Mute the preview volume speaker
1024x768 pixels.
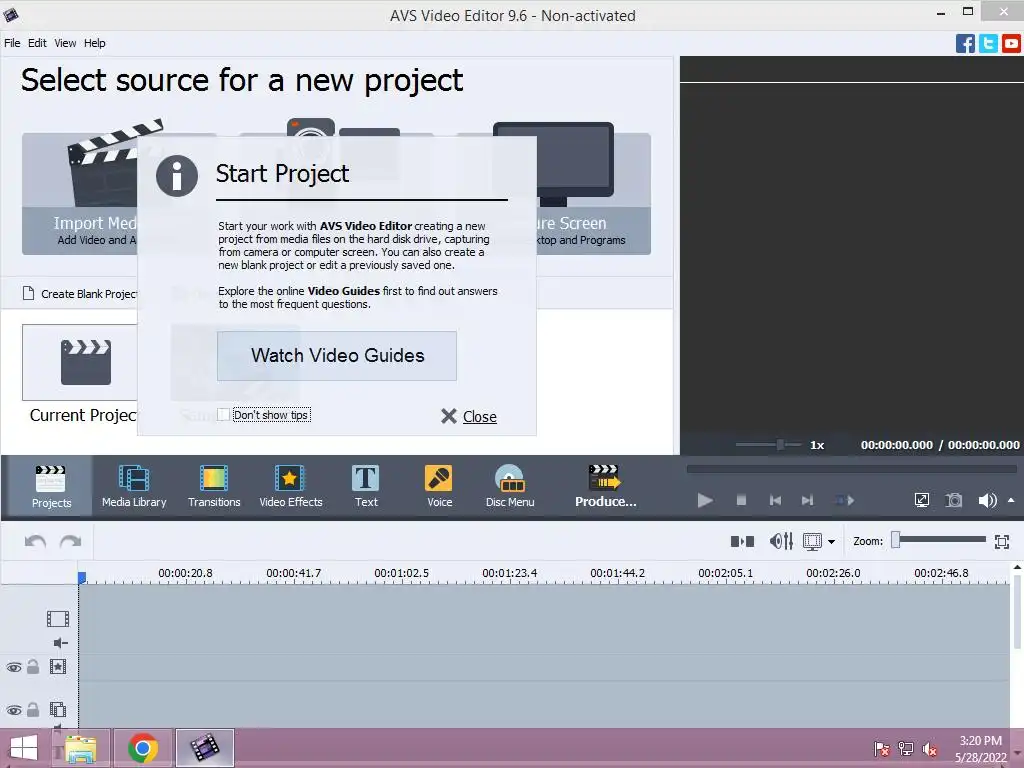987,500
